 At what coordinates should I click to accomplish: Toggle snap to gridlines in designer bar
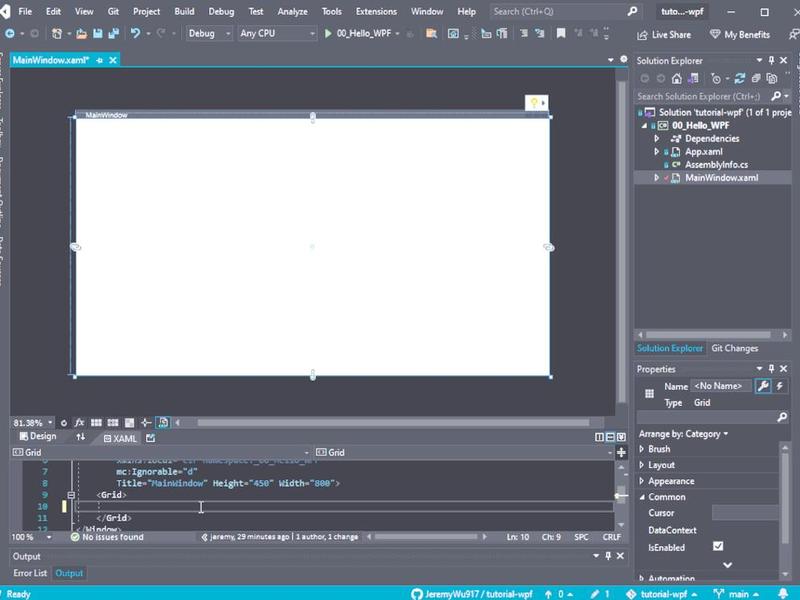(113, 422)
